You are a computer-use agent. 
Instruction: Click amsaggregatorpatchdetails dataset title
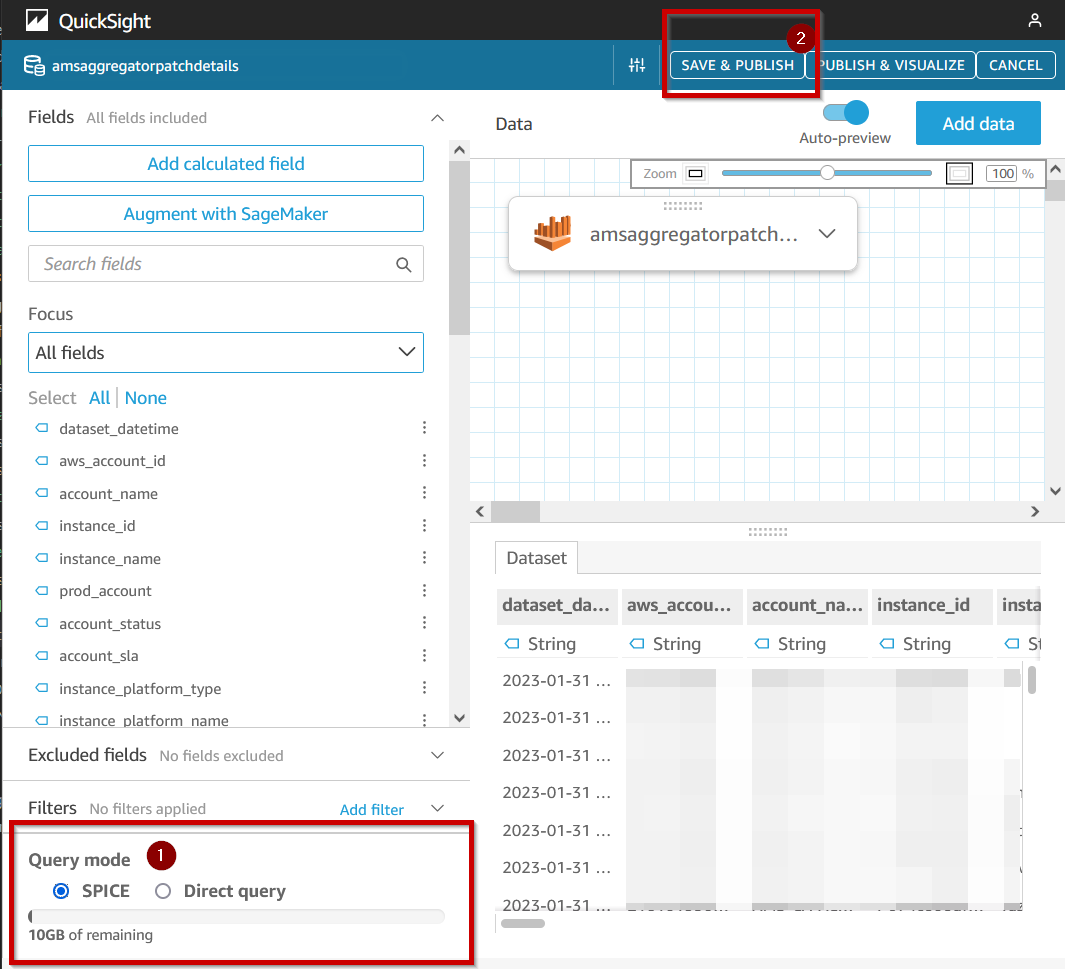pyautogui.click(x=145, y=66)
